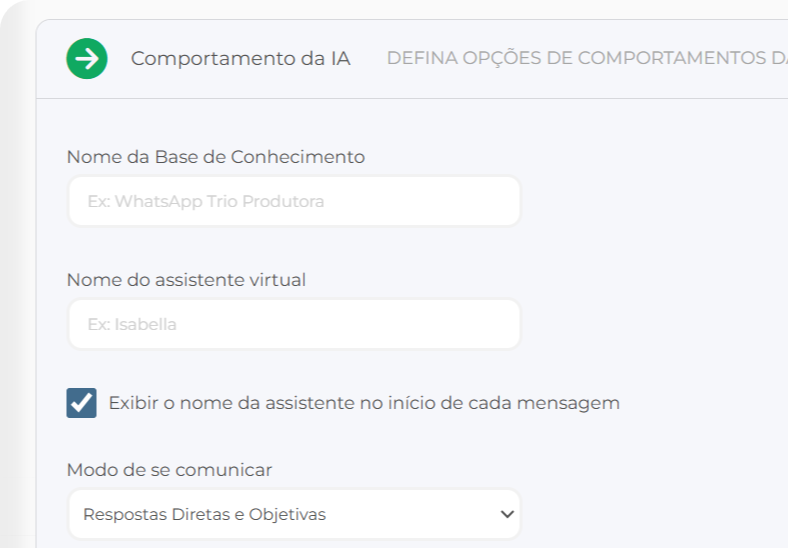Click the Respostas Diretas e Objetivas selected value
The image size is (788, 548).
[204, 515]
